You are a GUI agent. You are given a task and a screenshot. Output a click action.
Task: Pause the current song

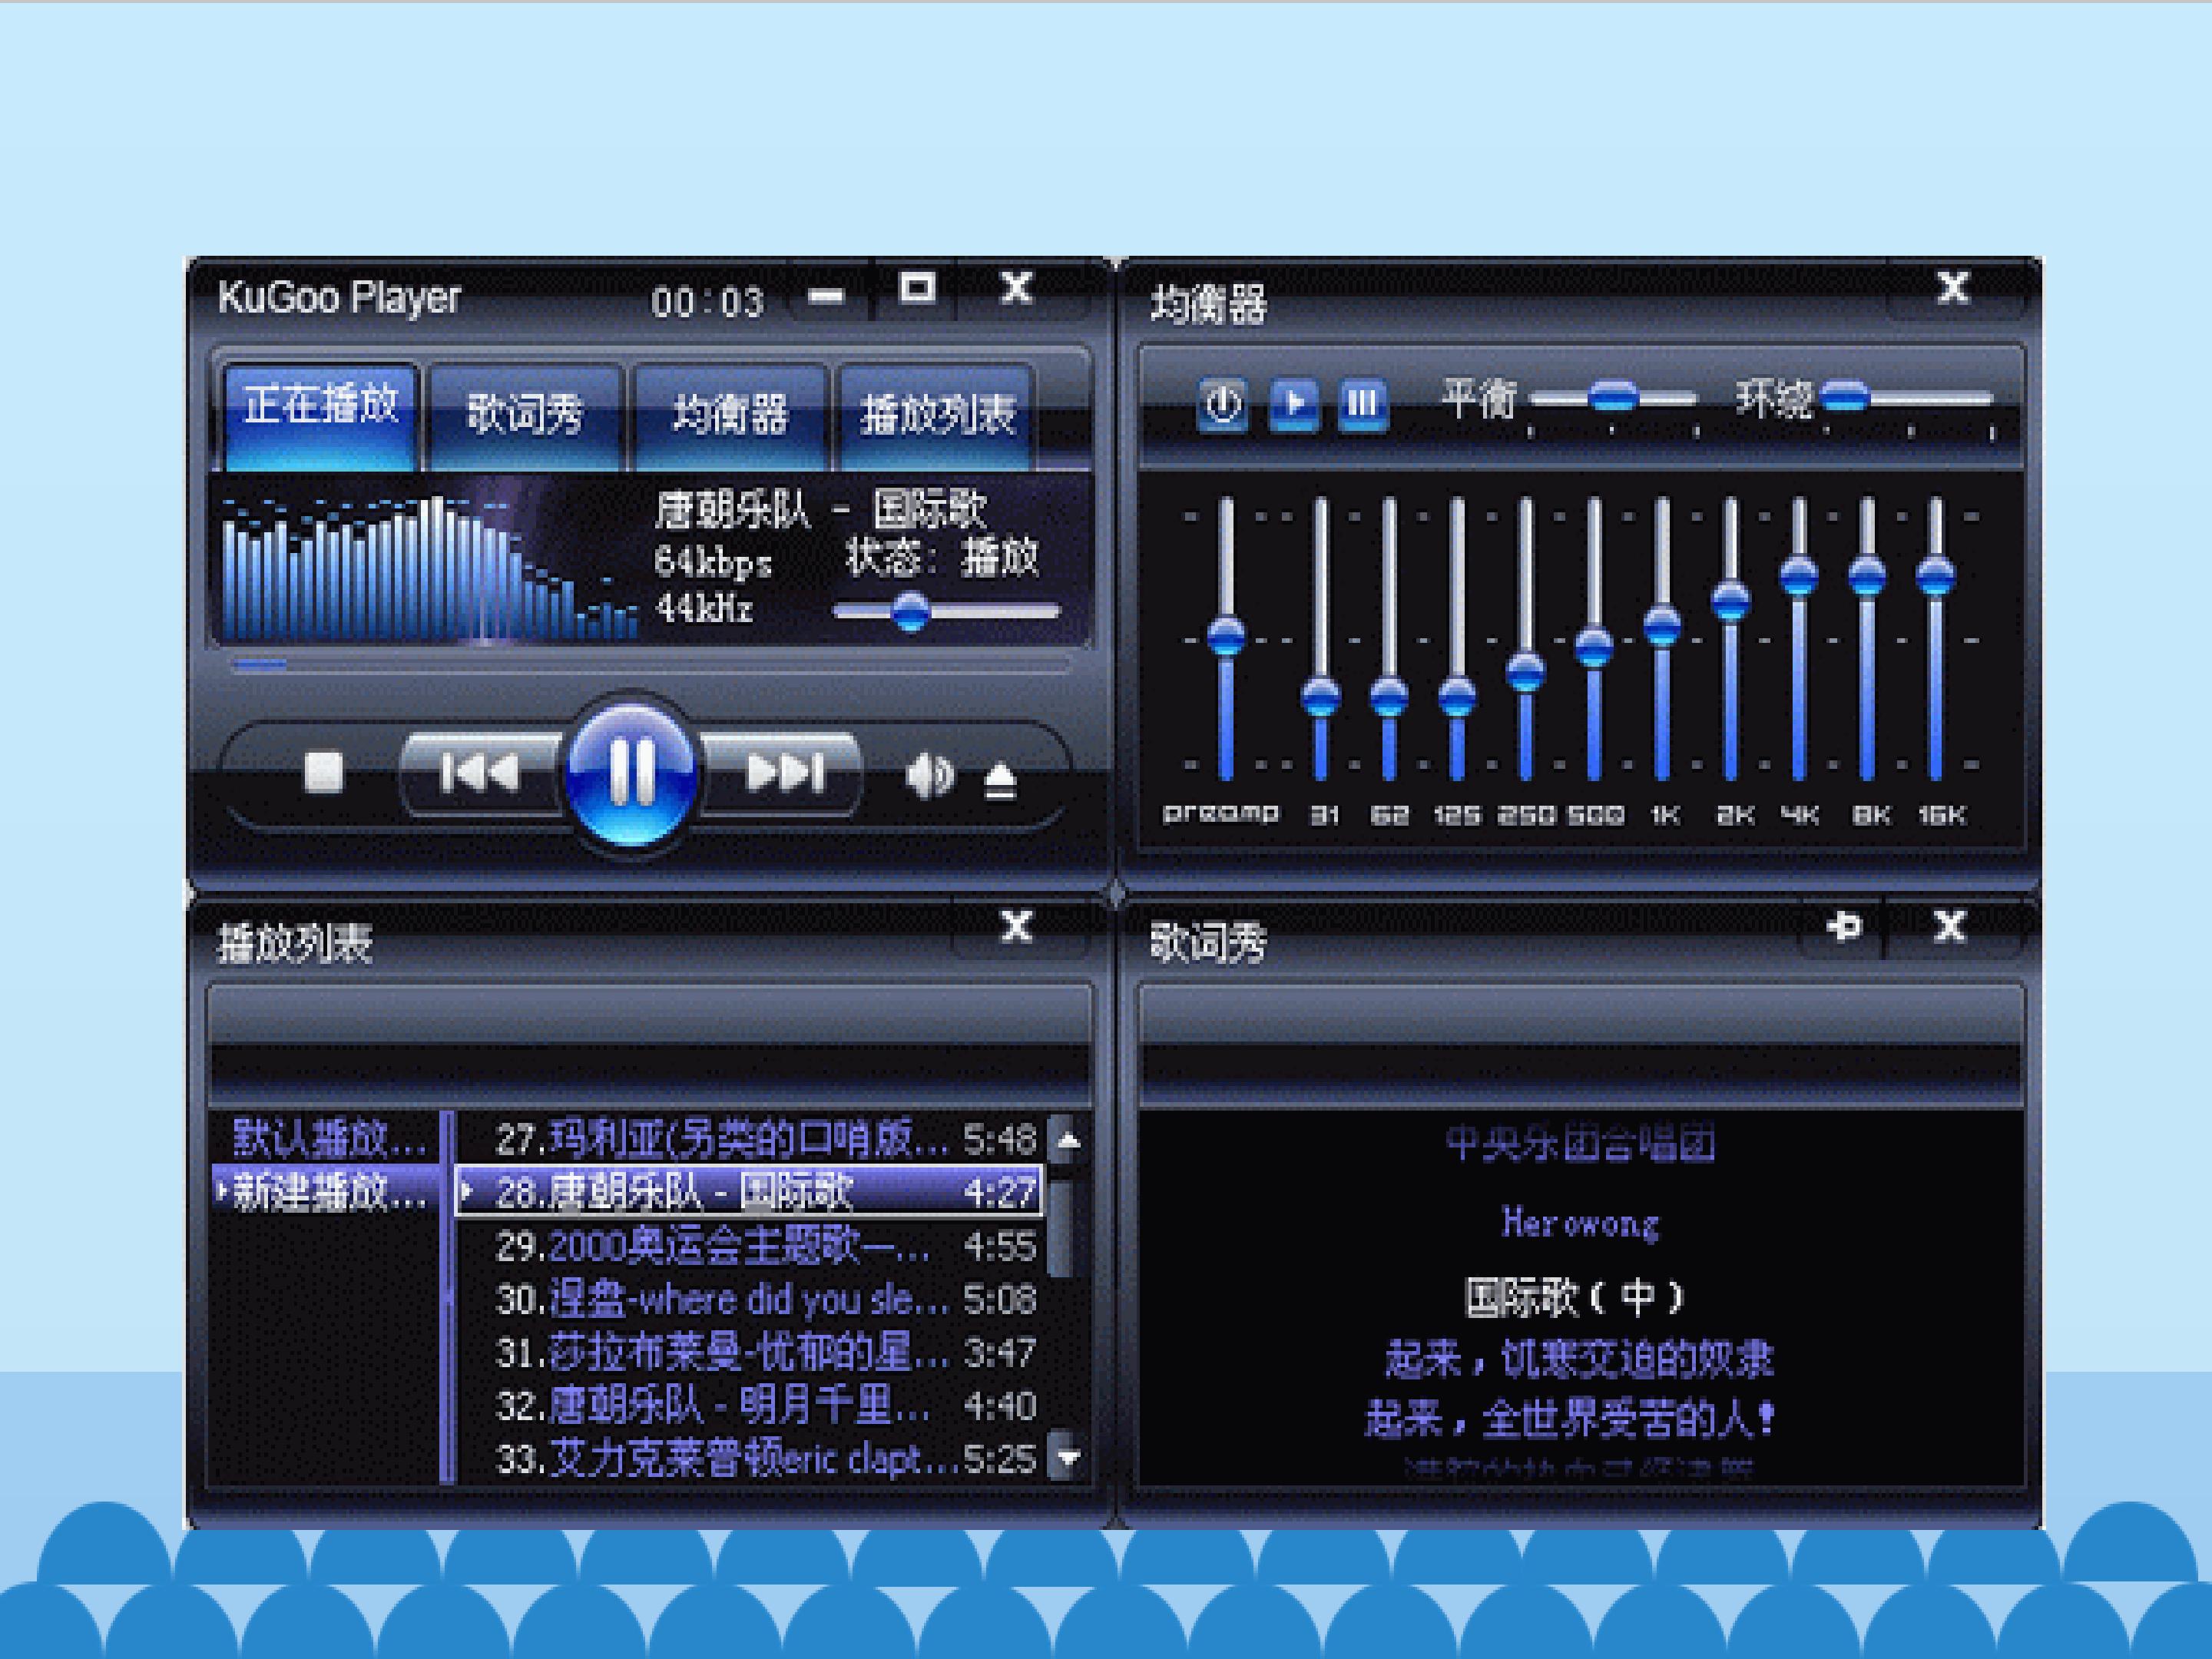[631, 773]
